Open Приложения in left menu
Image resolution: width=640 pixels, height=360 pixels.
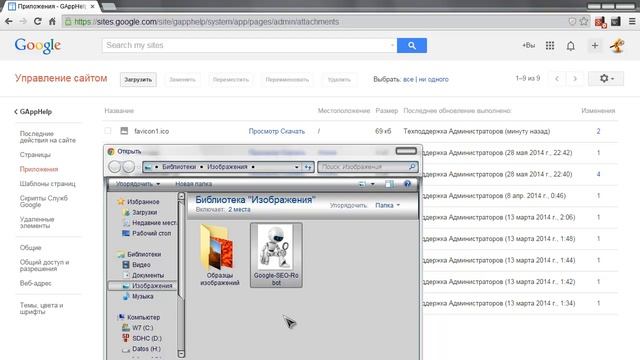(39, 169)
